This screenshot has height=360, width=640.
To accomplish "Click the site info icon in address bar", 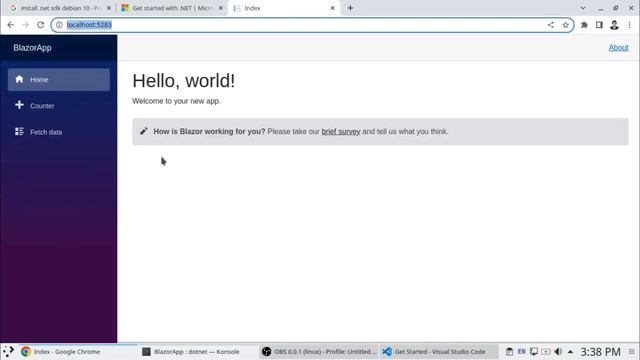I will [59, 25].
